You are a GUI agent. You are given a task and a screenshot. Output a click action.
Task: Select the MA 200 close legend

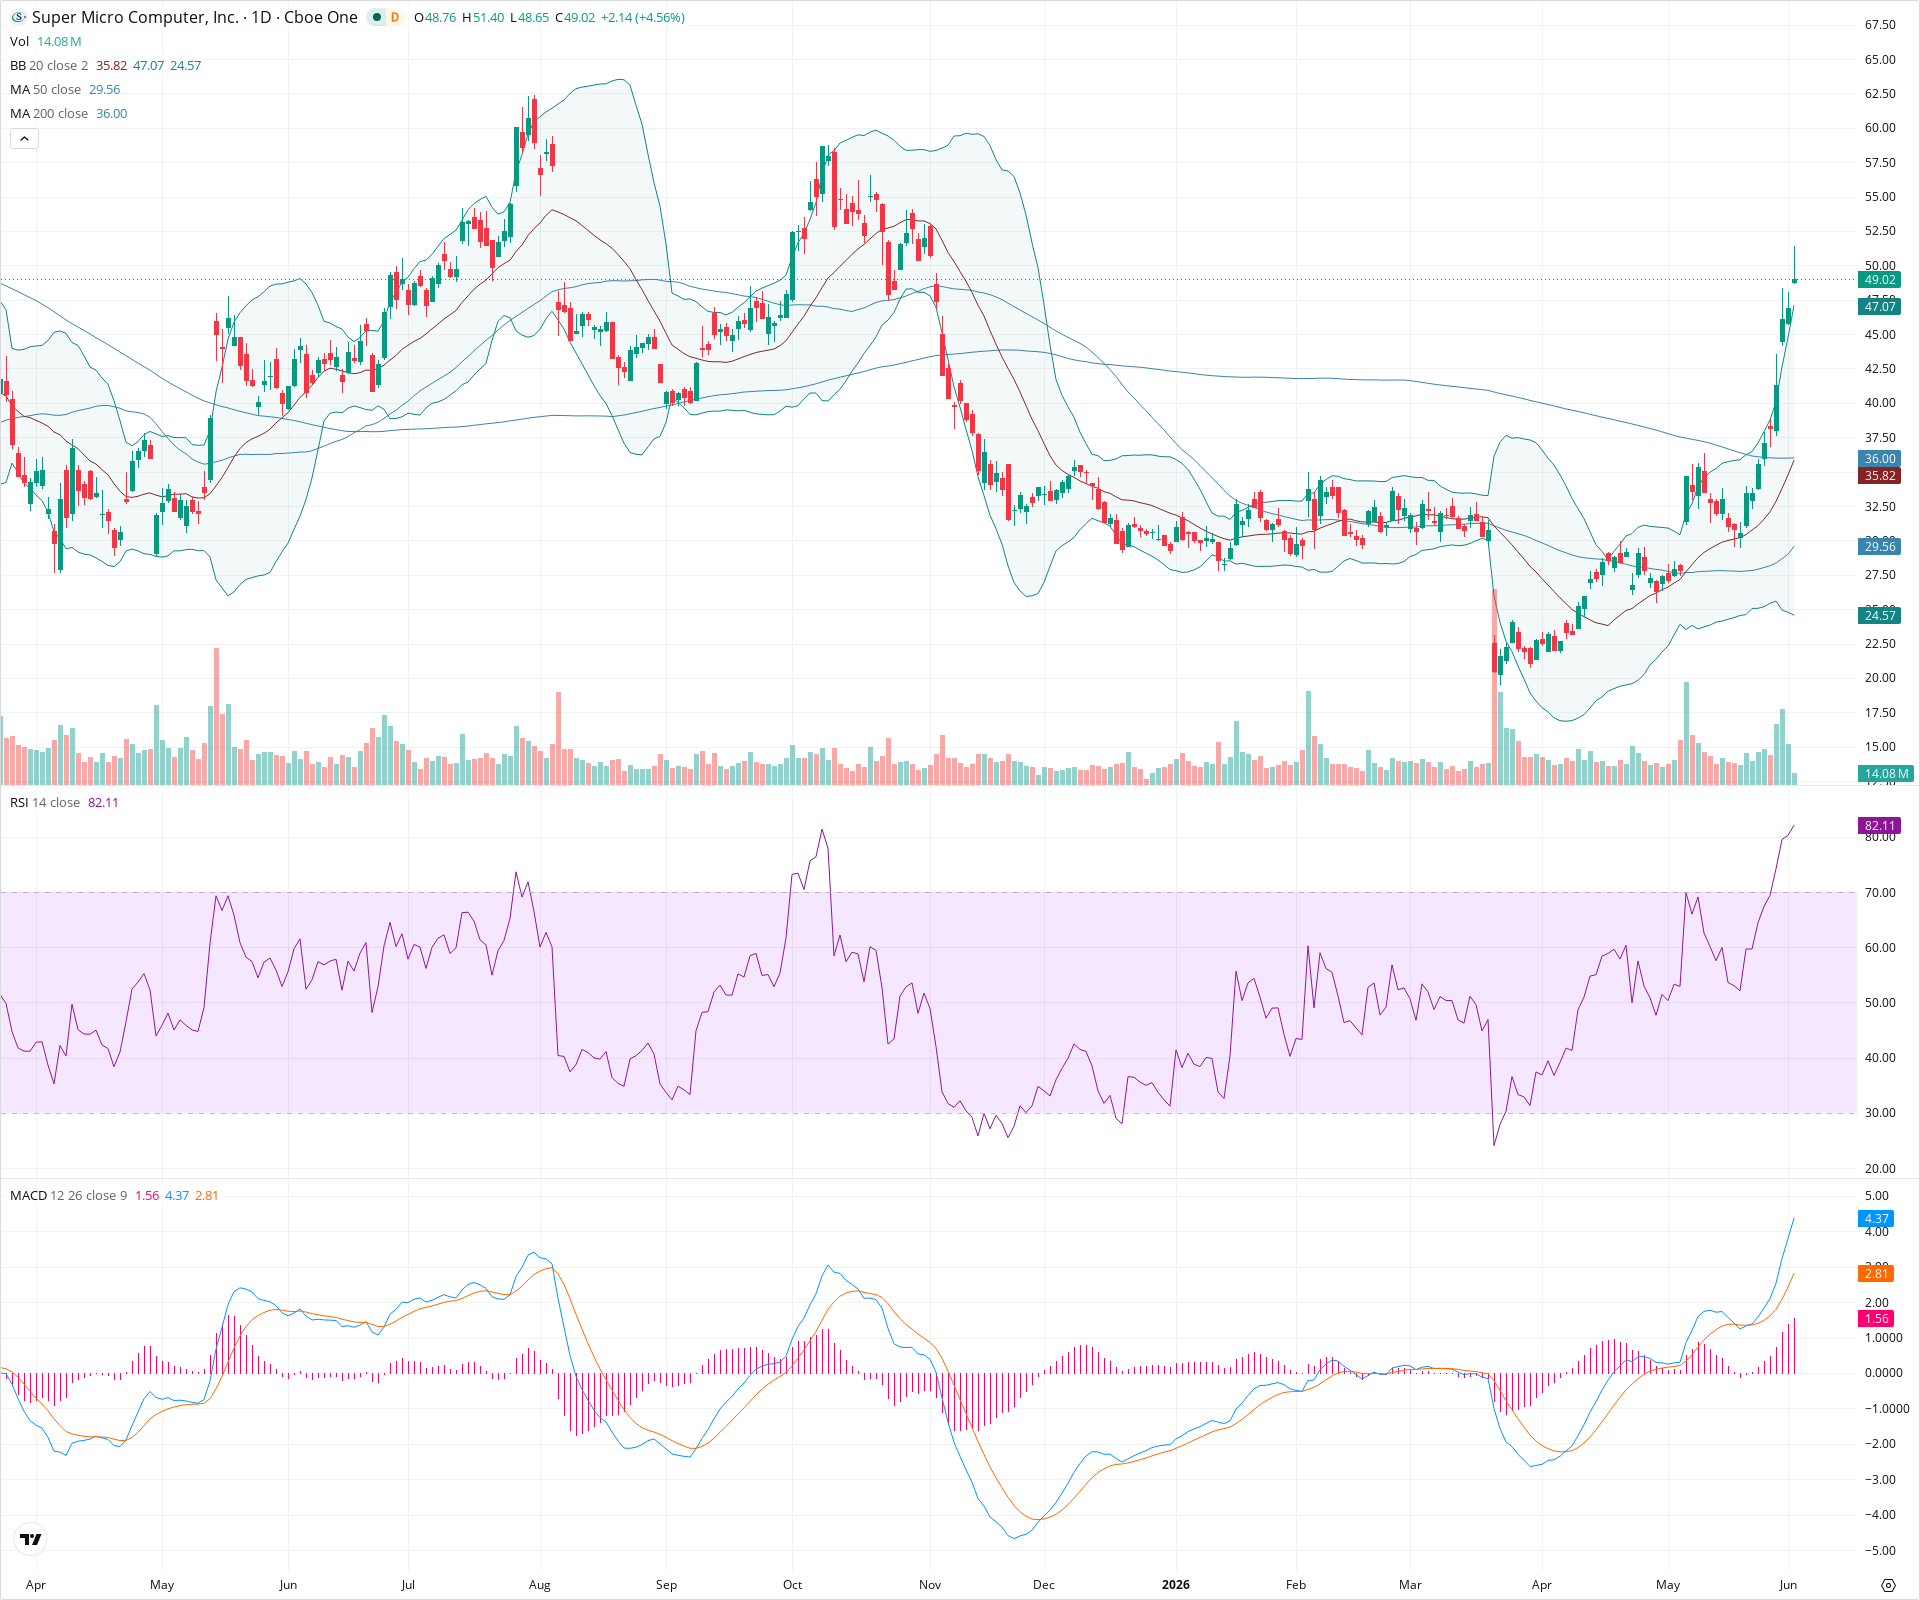[49, 113]
